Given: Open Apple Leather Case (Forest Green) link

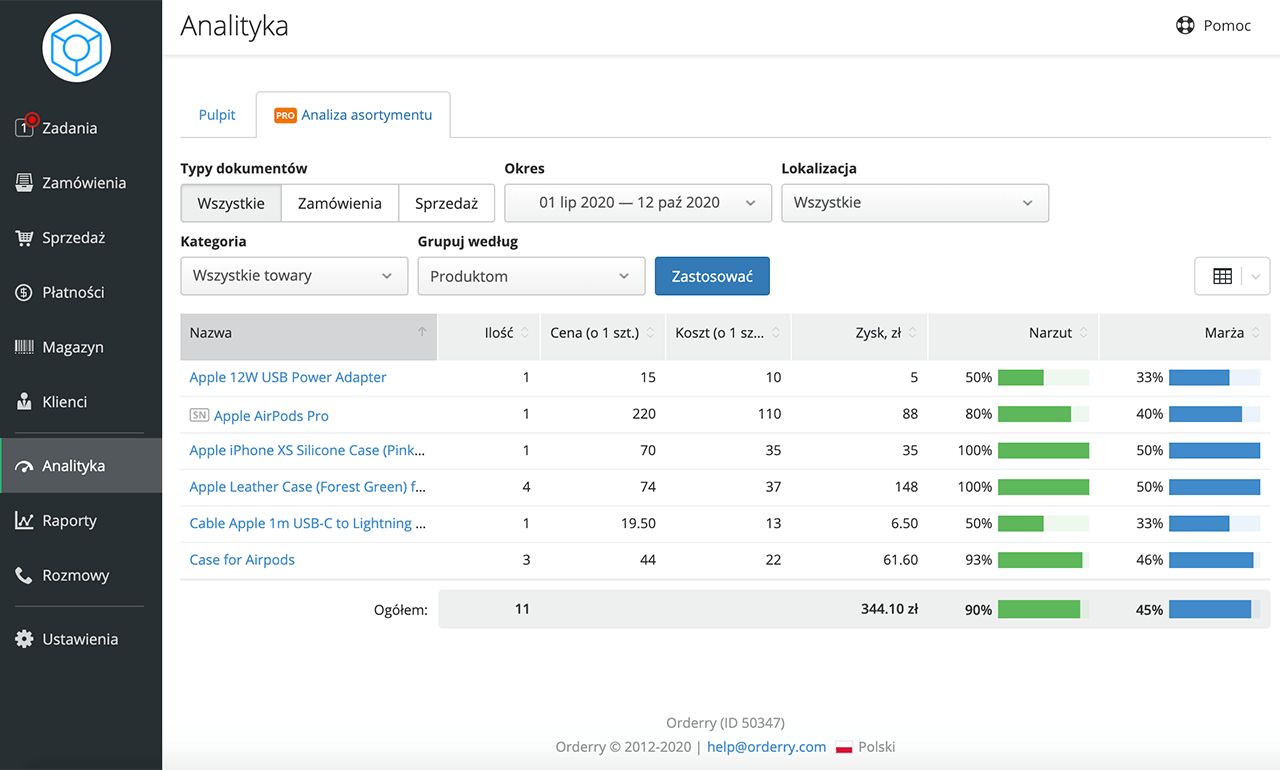Looking at the screenshot, I should click(x=308, y=487).
